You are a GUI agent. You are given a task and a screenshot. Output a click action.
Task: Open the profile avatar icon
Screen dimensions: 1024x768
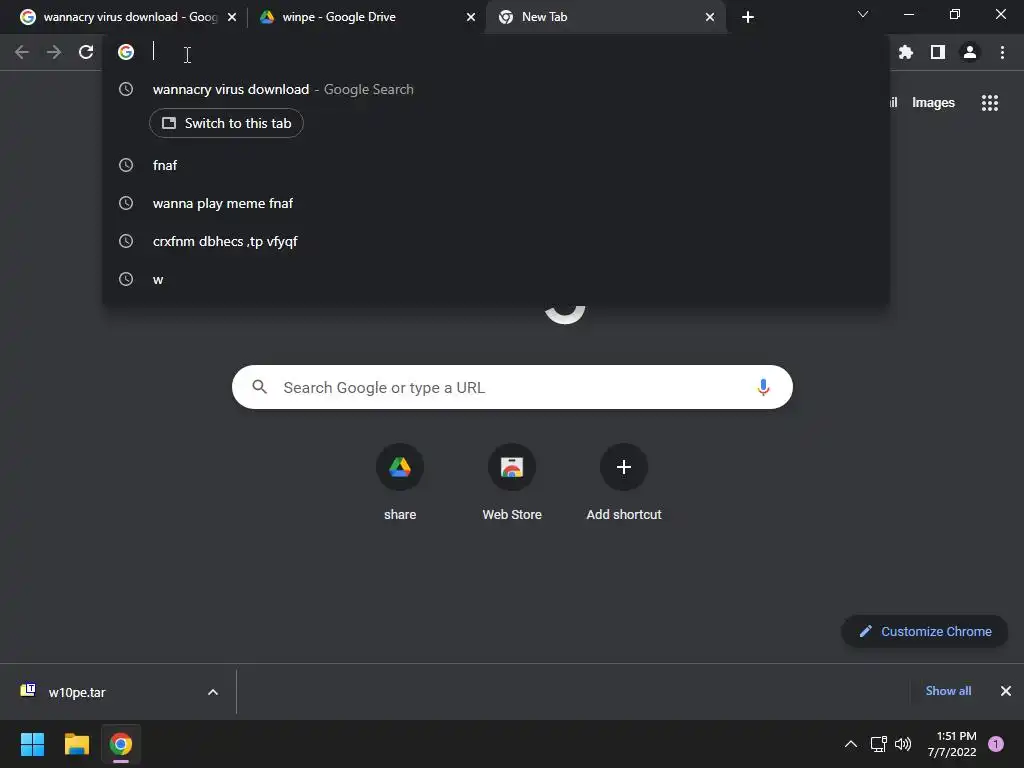click(x=970, y=52)
